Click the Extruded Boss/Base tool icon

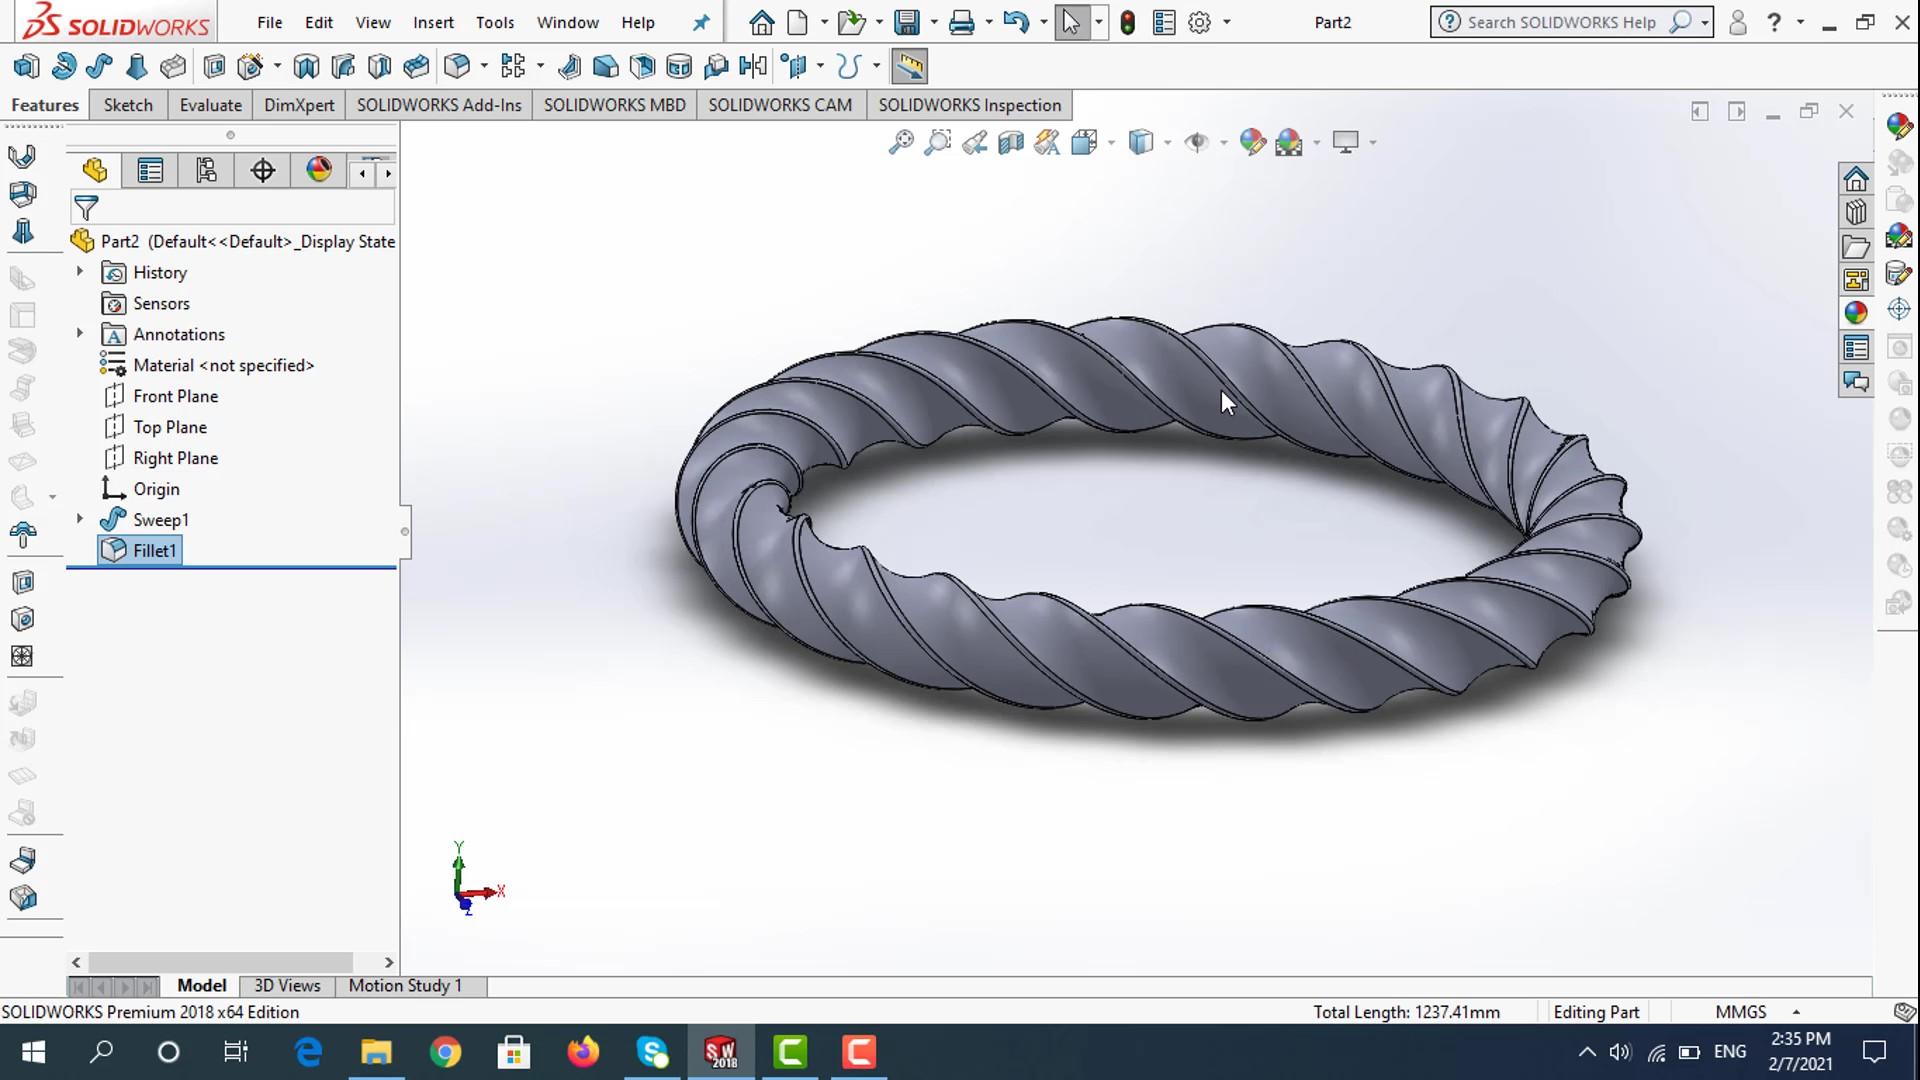click(26, 67)
